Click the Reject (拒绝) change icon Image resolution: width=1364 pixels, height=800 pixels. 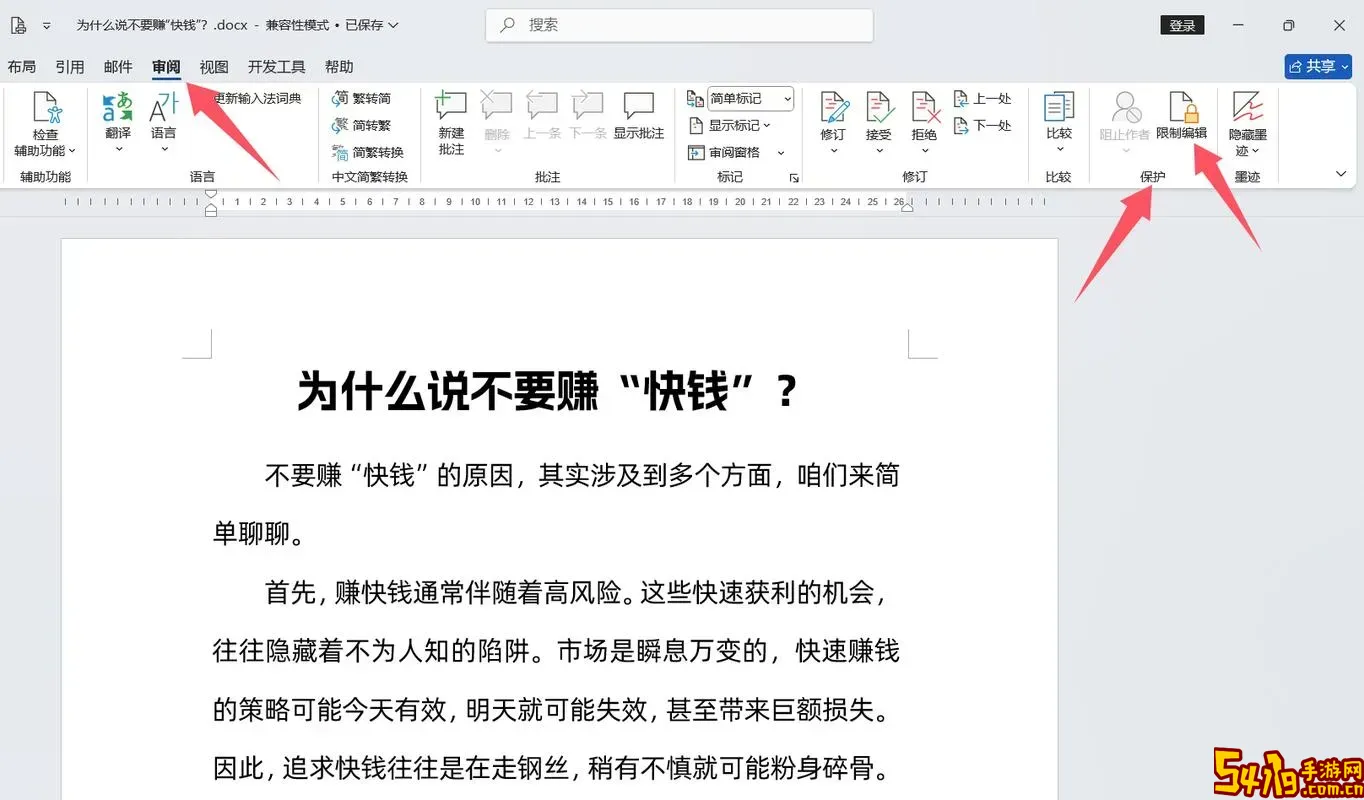924,108
